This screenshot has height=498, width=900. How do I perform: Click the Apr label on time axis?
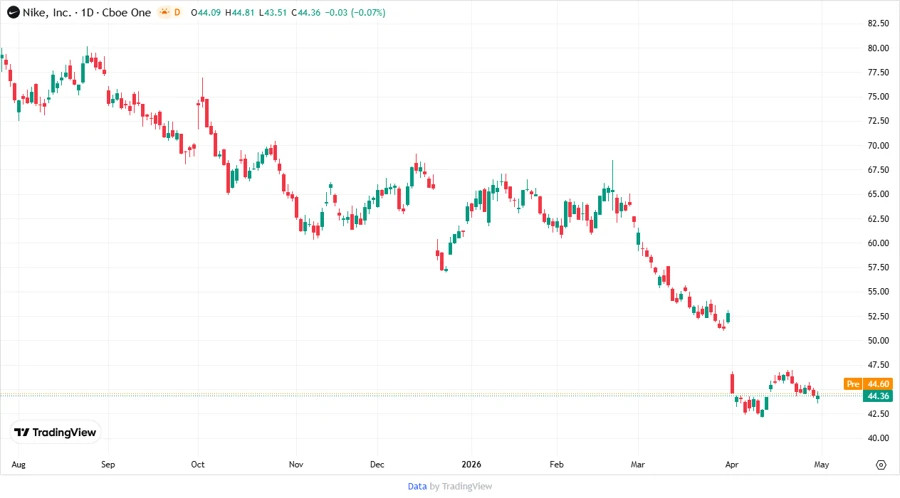[731, 464]
